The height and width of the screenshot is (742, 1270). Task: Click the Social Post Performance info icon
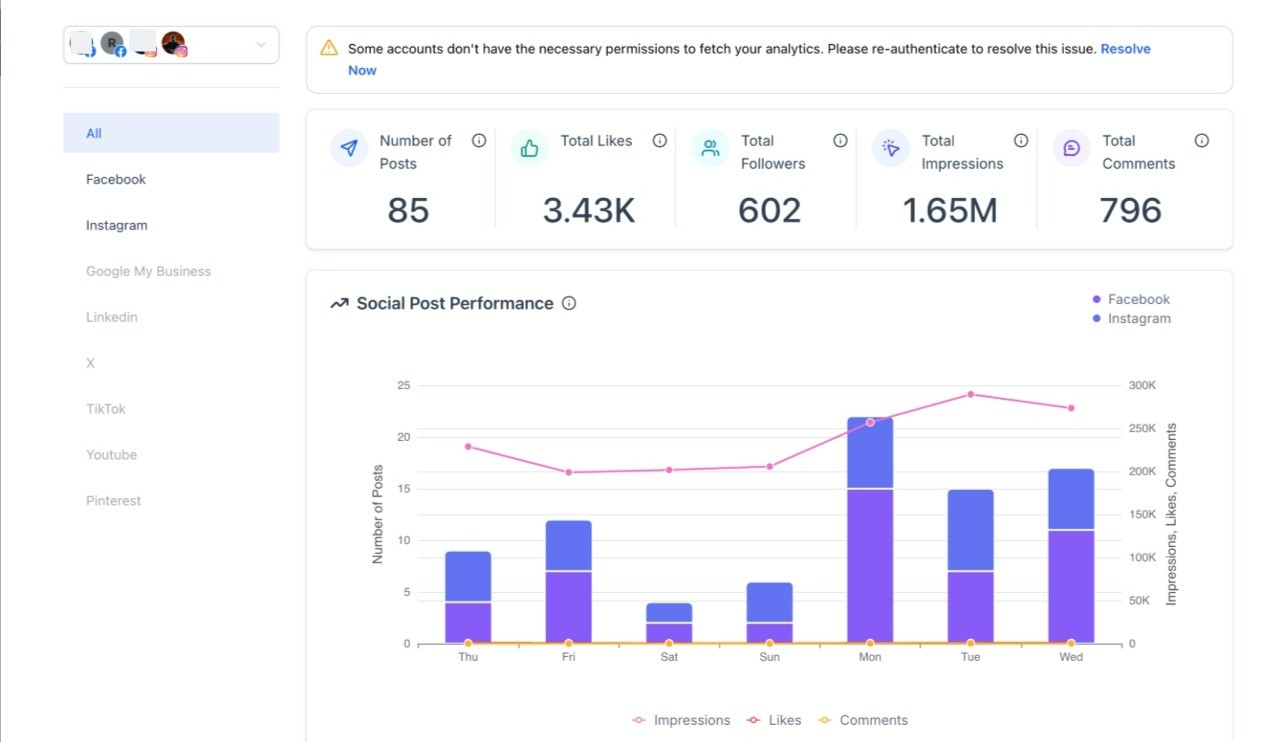coord(569,303)
